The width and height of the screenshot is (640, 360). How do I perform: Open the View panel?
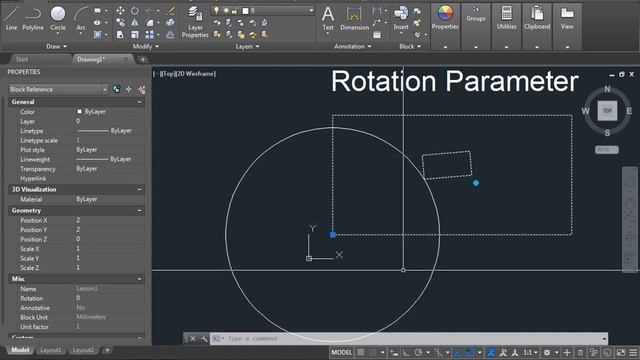pyautogui.click(x=567, y=18)
